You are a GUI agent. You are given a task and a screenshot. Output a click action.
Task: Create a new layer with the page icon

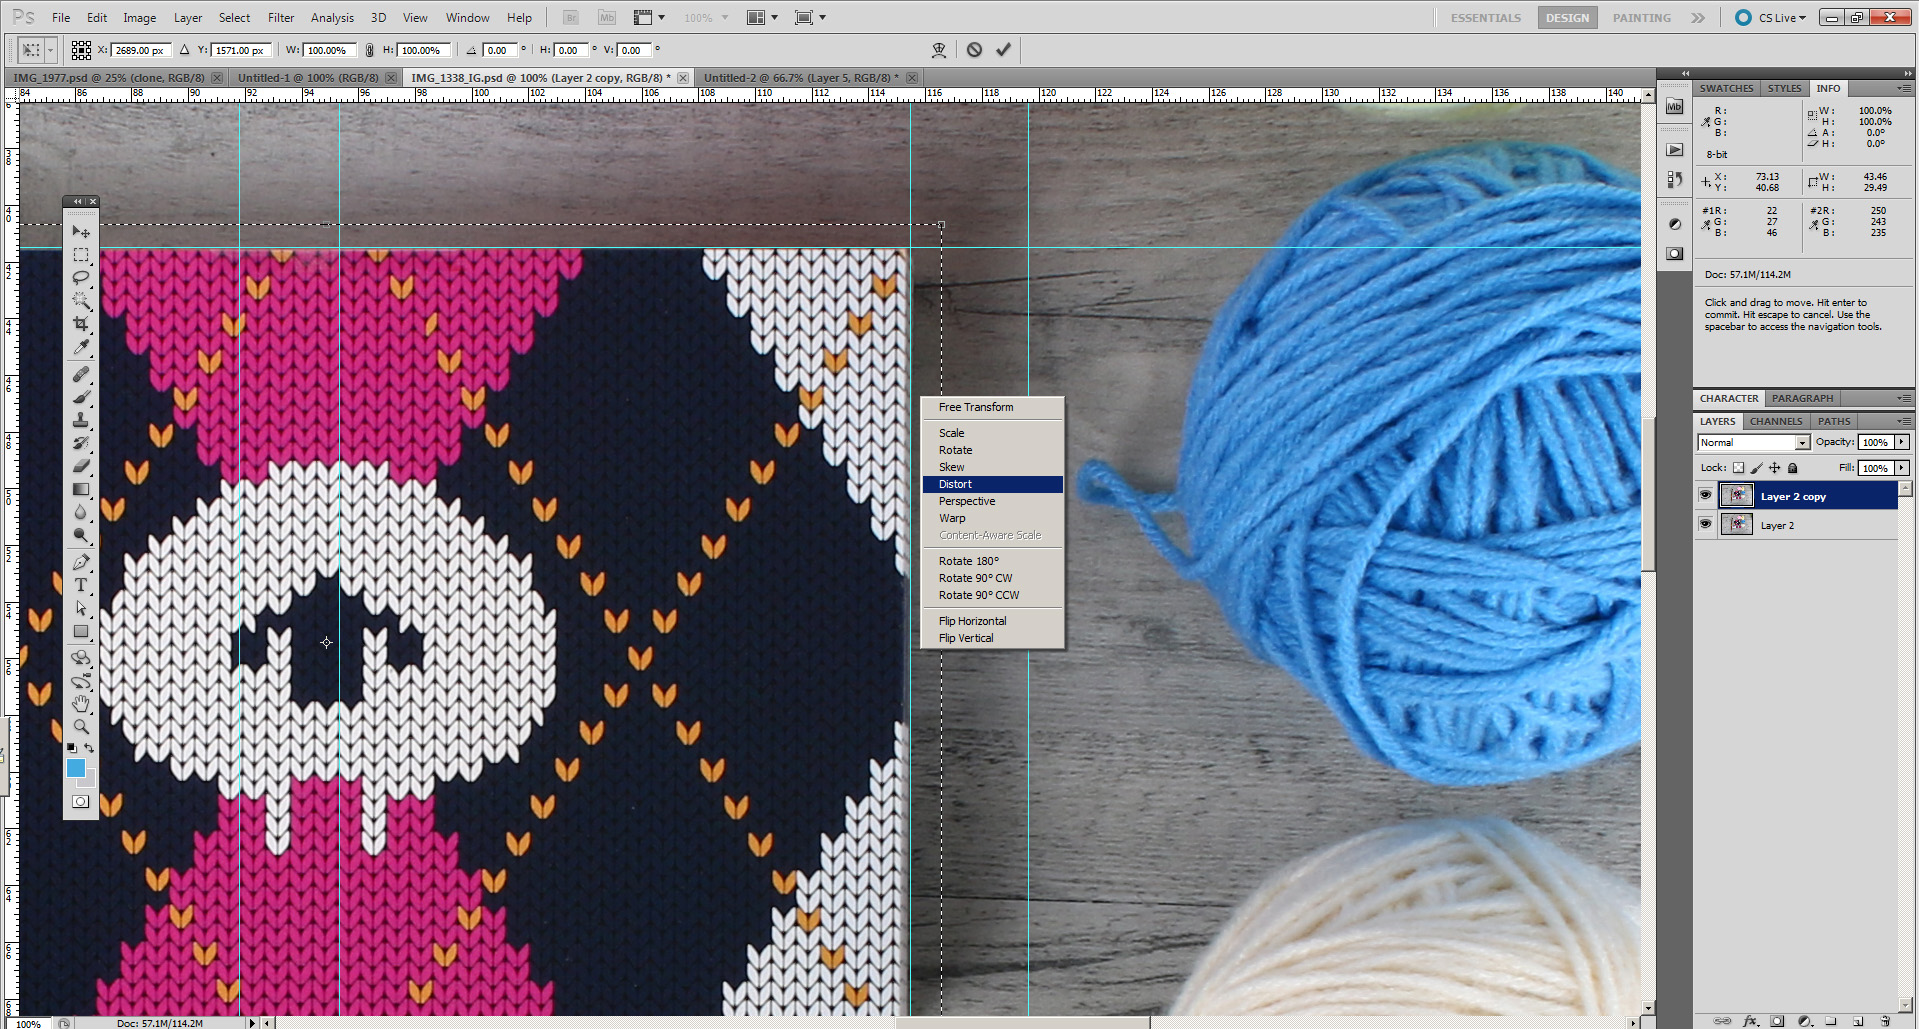[x=1858, y=1021]
